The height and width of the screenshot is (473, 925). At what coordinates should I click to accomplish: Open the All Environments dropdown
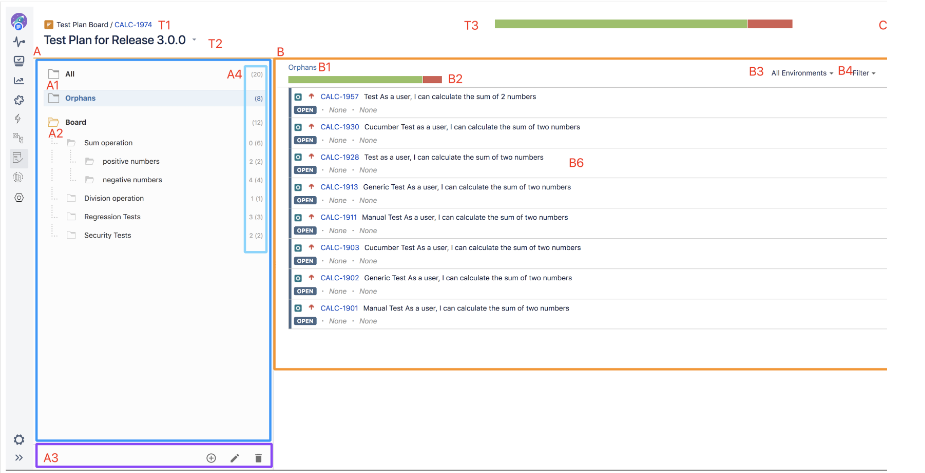802,73
